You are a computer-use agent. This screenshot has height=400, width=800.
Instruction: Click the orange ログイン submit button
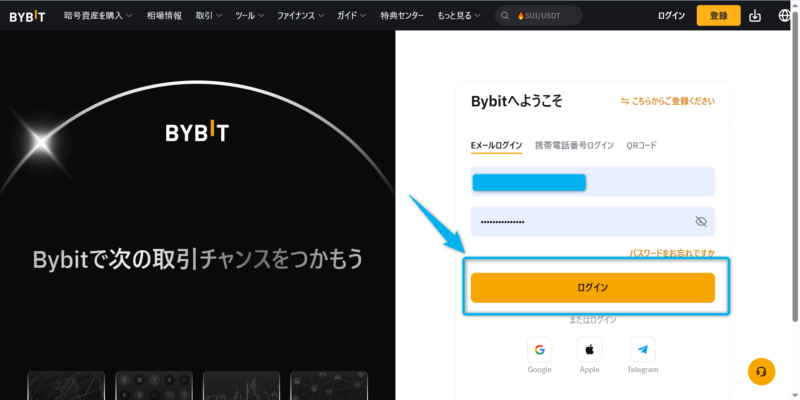[x=592, y=288]
